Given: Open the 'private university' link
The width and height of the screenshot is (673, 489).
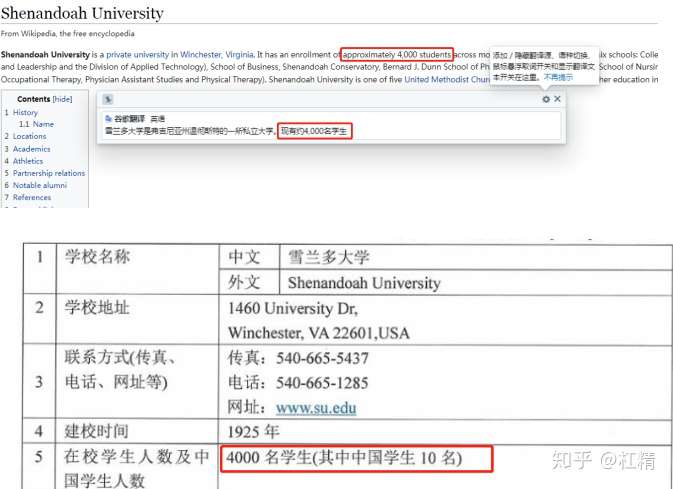Looking at the screenshot, I should click(138, 55).
